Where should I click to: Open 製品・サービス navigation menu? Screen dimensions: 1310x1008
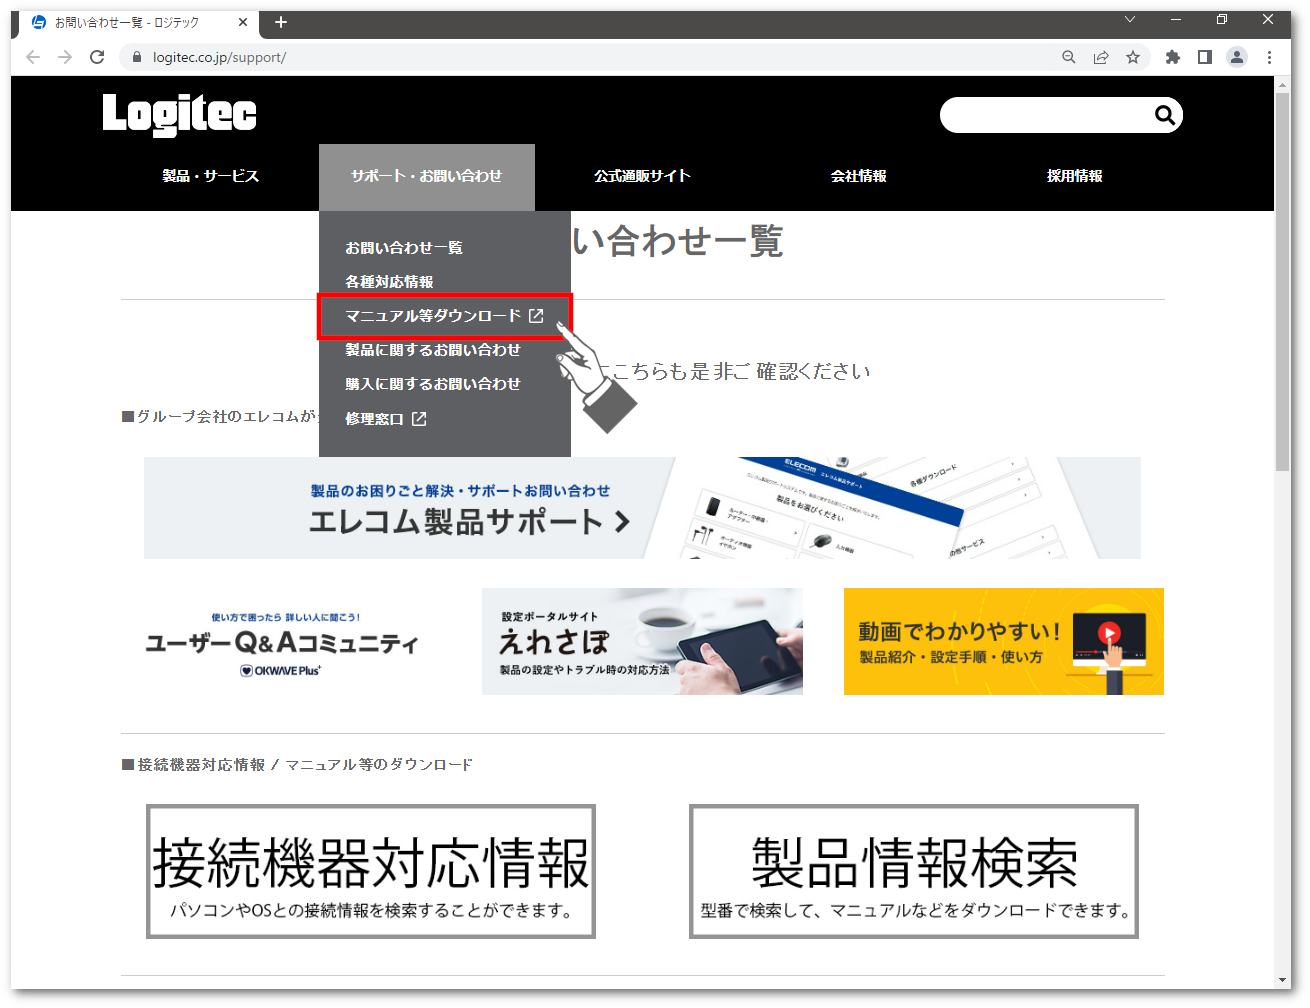(x=210, y=176)
